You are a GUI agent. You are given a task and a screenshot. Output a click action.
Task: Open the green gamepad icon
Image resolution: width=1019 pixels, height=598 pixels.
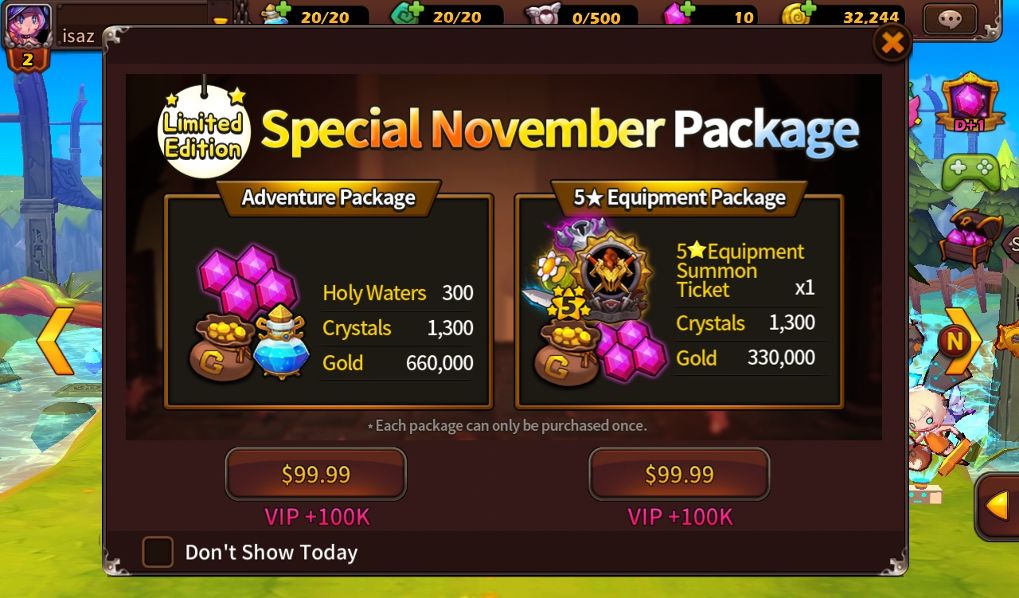click(x=970, y=172)
